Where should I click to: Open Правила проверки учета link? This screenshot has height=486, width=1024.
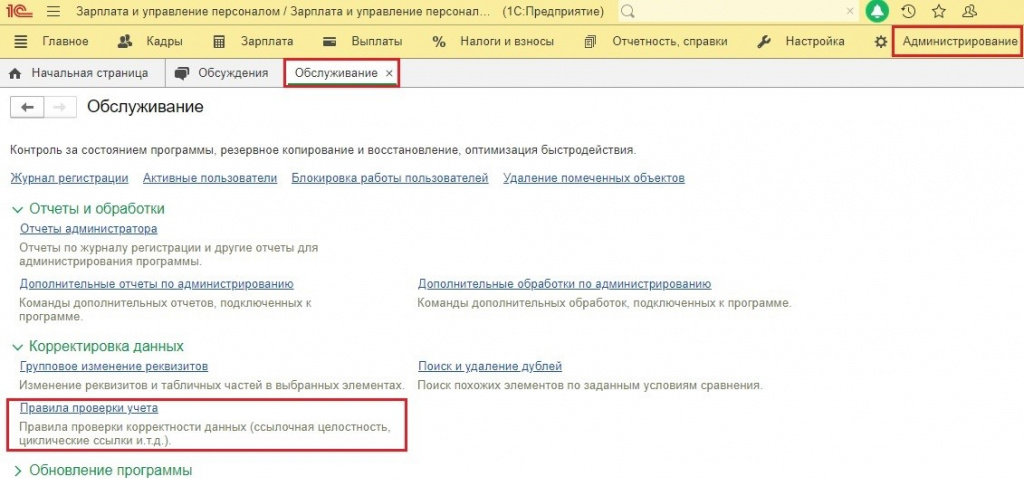[89, 408]
